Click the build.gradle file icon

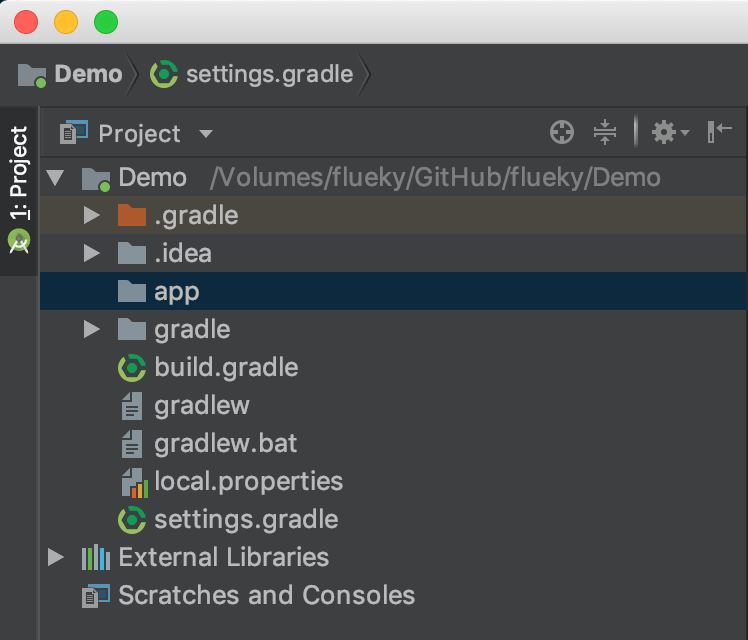click(132, 368)
